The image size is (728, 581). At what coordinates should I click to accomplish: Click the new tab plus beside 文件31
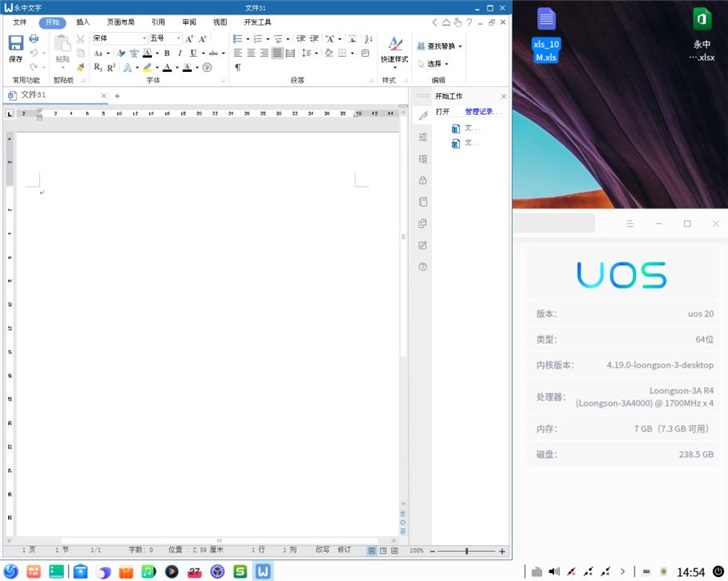[117, 96]
